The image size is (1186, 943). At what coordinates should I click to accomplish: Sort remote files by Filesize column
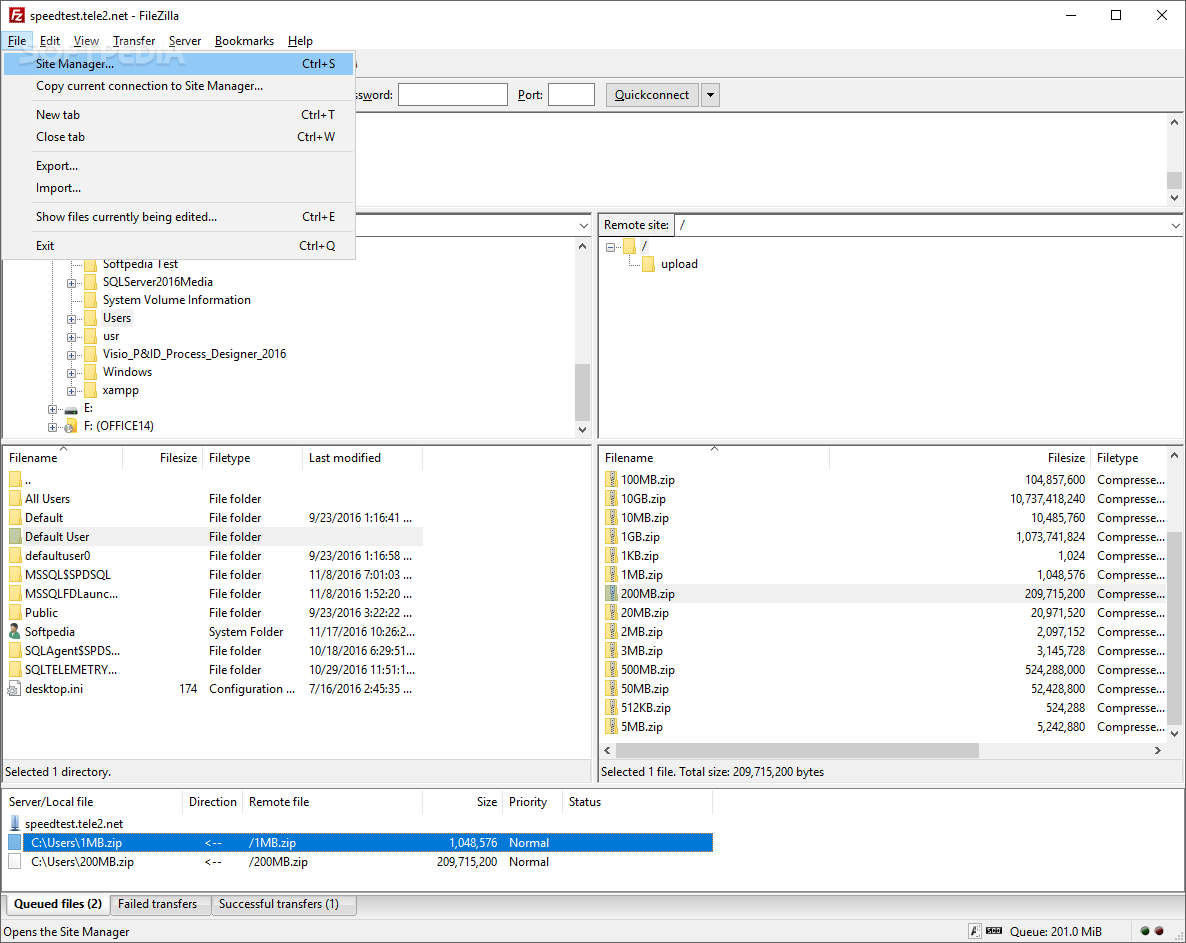tap(959, 458)
